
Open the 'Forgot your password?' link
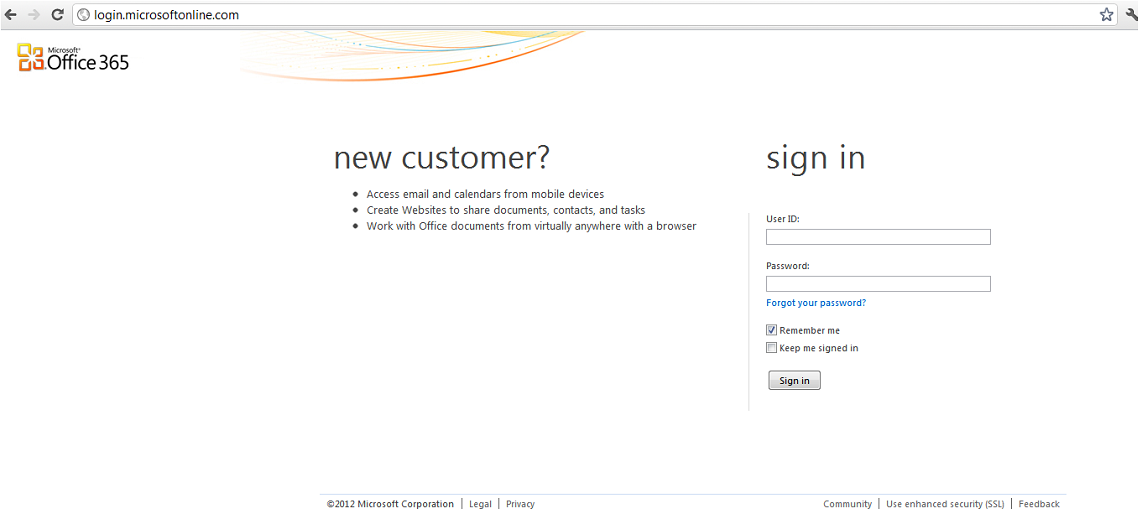tap(816, 303)
